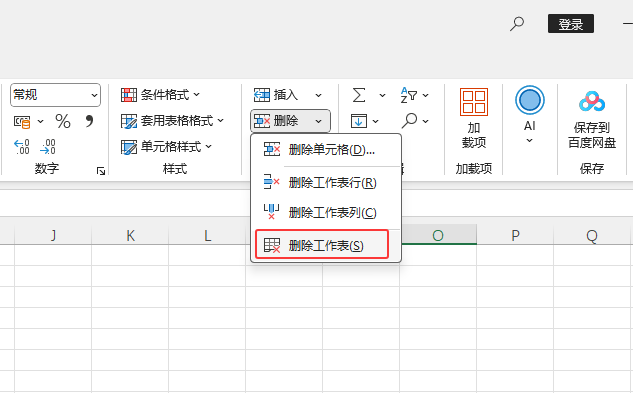The image size is (633, 393).
Task: Expand the Fill dropdown arrow
Action: click(375, 121)
